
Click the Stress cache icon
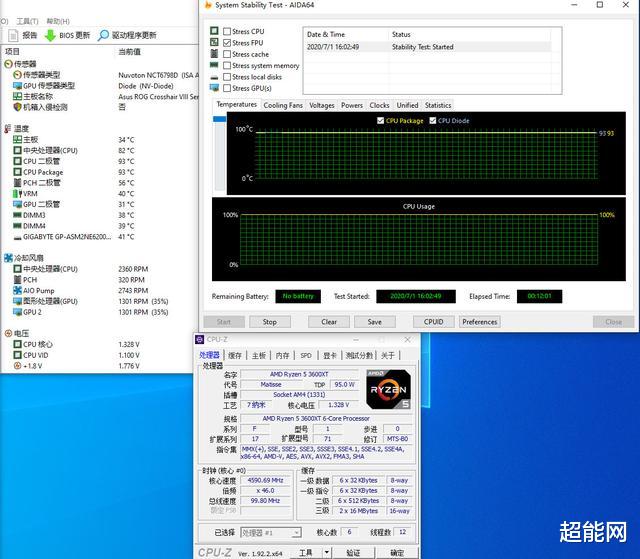tap(214, 54)
